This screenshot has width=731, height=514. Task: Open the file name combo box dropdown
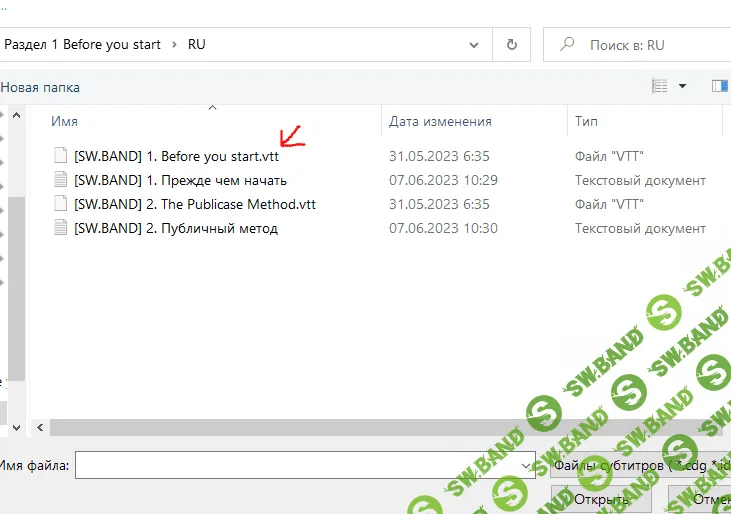528,466
